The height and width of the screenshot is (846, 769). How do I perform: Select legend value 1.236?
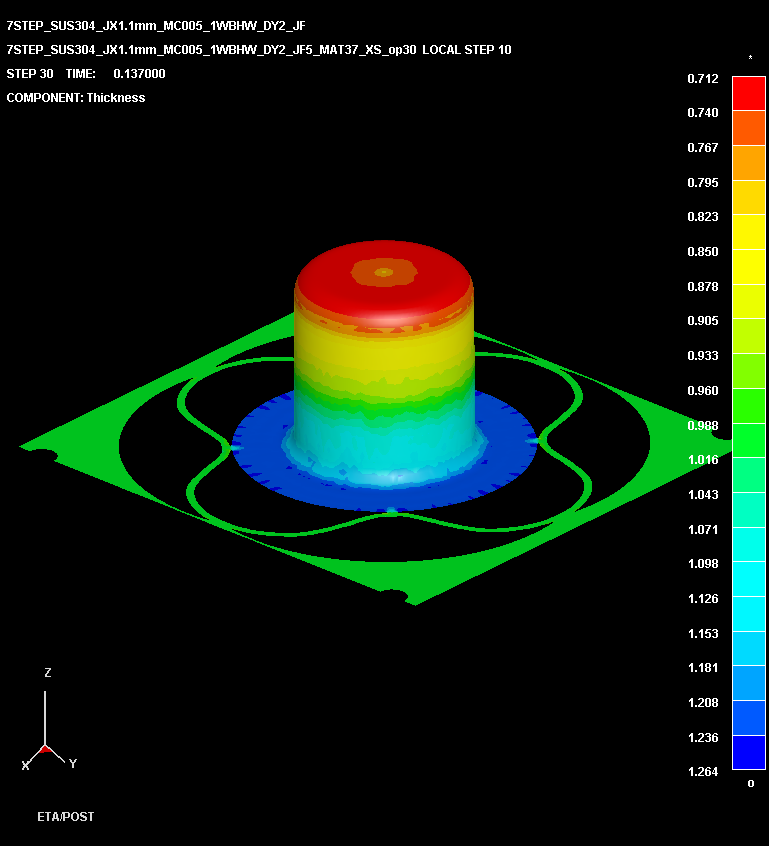tap(703, 737)
